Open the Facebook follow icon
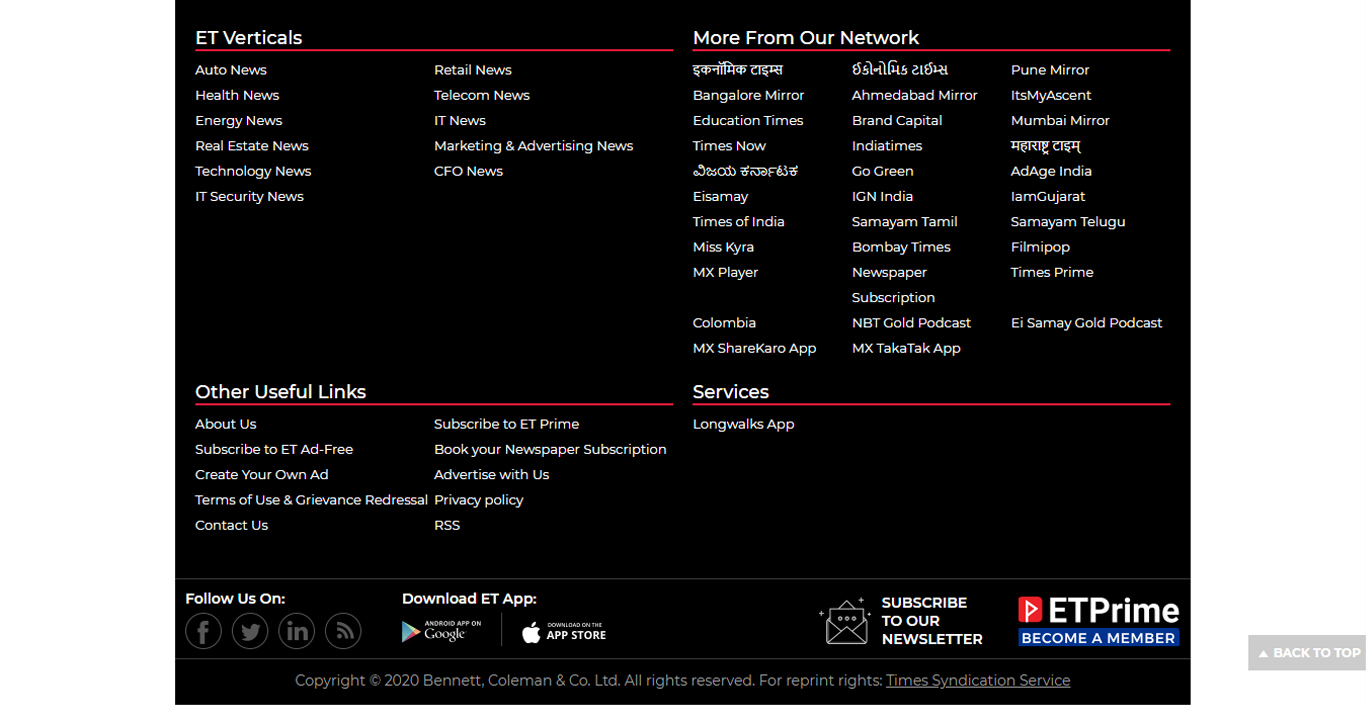The image size is (1366, 709). pos(203,631)
